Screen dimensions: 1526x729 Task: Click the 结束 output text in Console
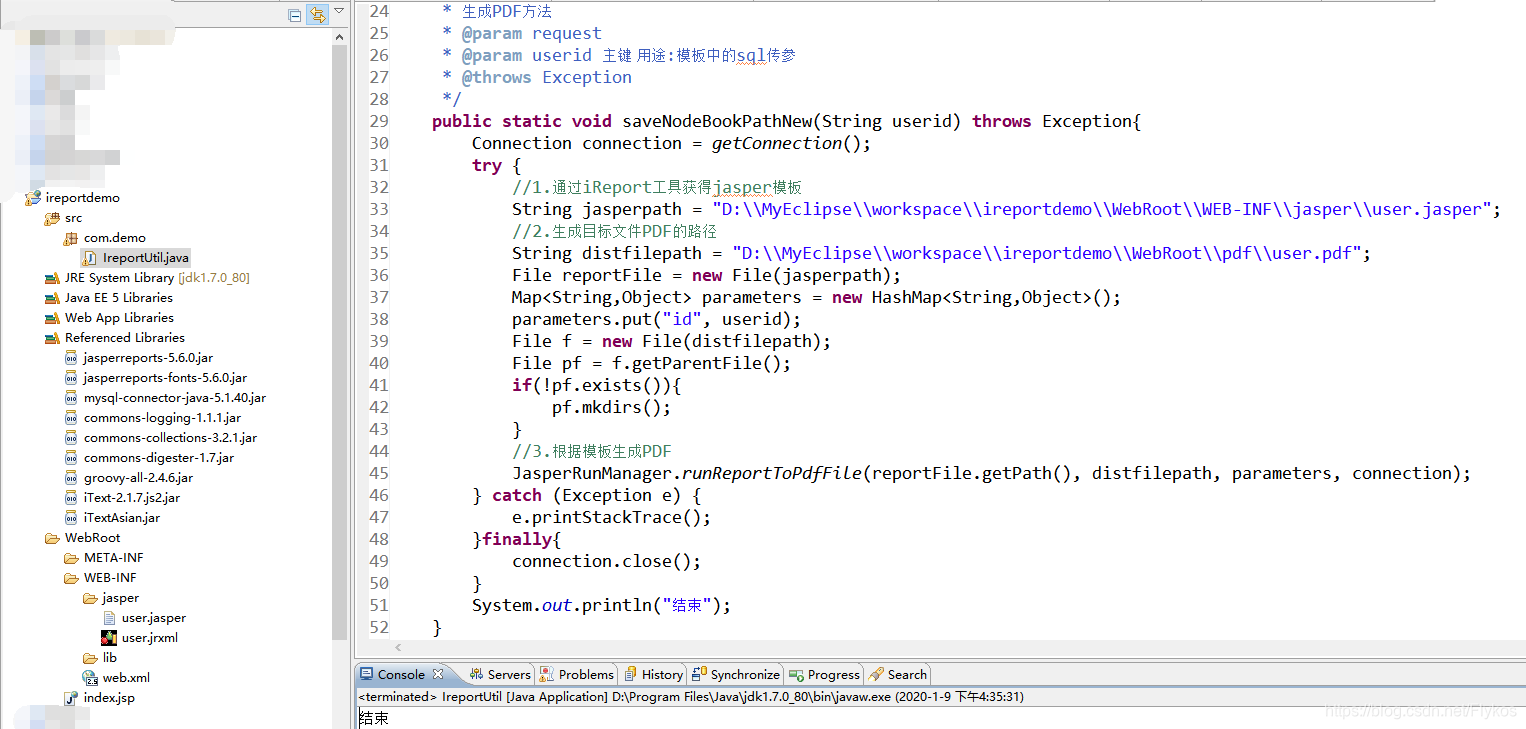click(x=374, y=718)
